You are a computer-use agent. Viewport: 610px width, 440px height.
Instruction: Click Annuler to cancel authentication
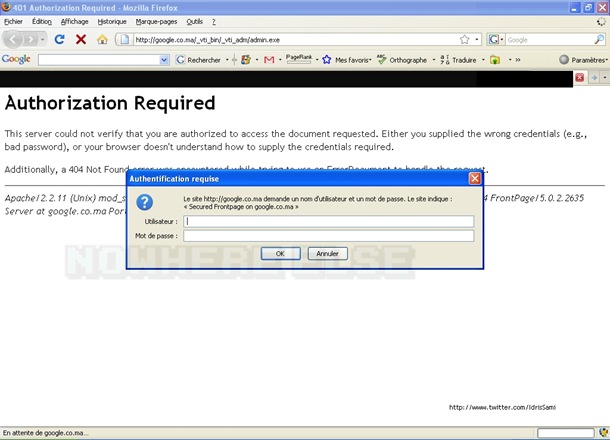tap(328, 254)
